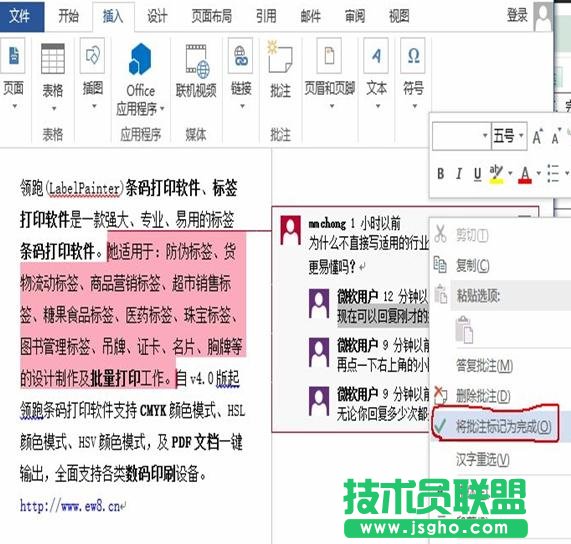The image size is (571, 544).
Task: Click the paste option clipboard icon
Action: [x=464, y=330]
